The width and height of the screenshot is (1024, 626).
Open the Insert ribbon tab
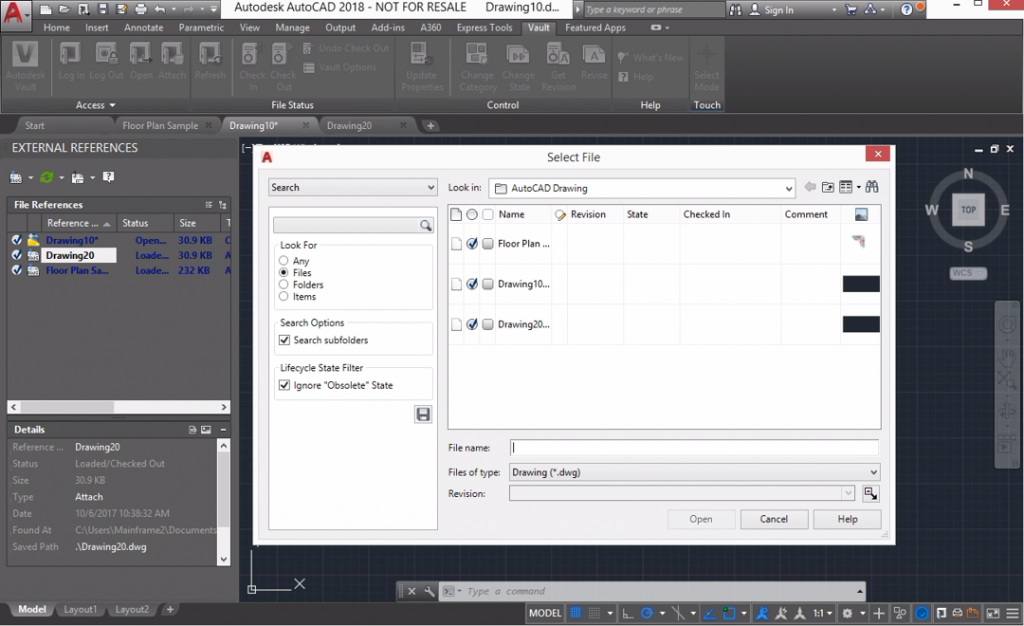[x=97, y=27]
